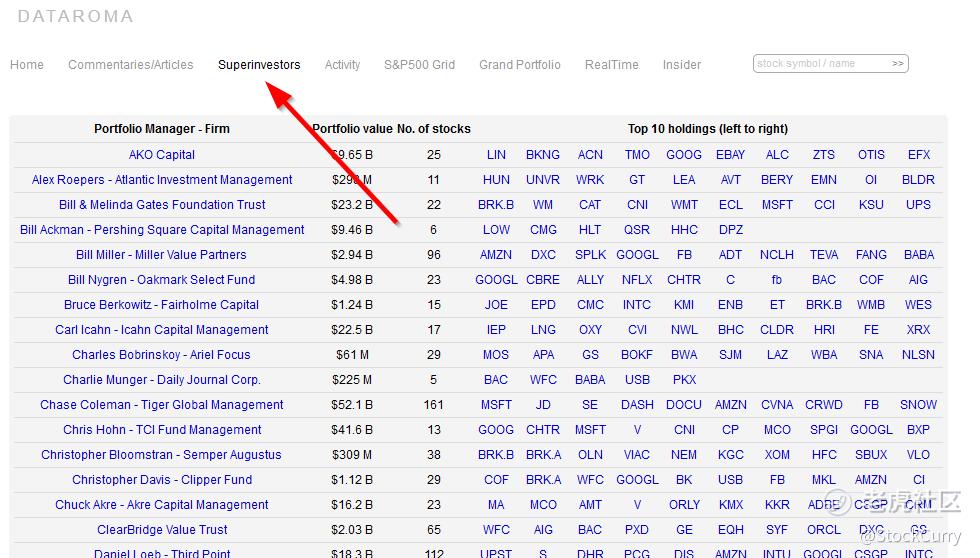This screenshot has width=980, height=558.
Task: Open Chuck Akre - Akre Capital Management
Action: click(161, 505)
